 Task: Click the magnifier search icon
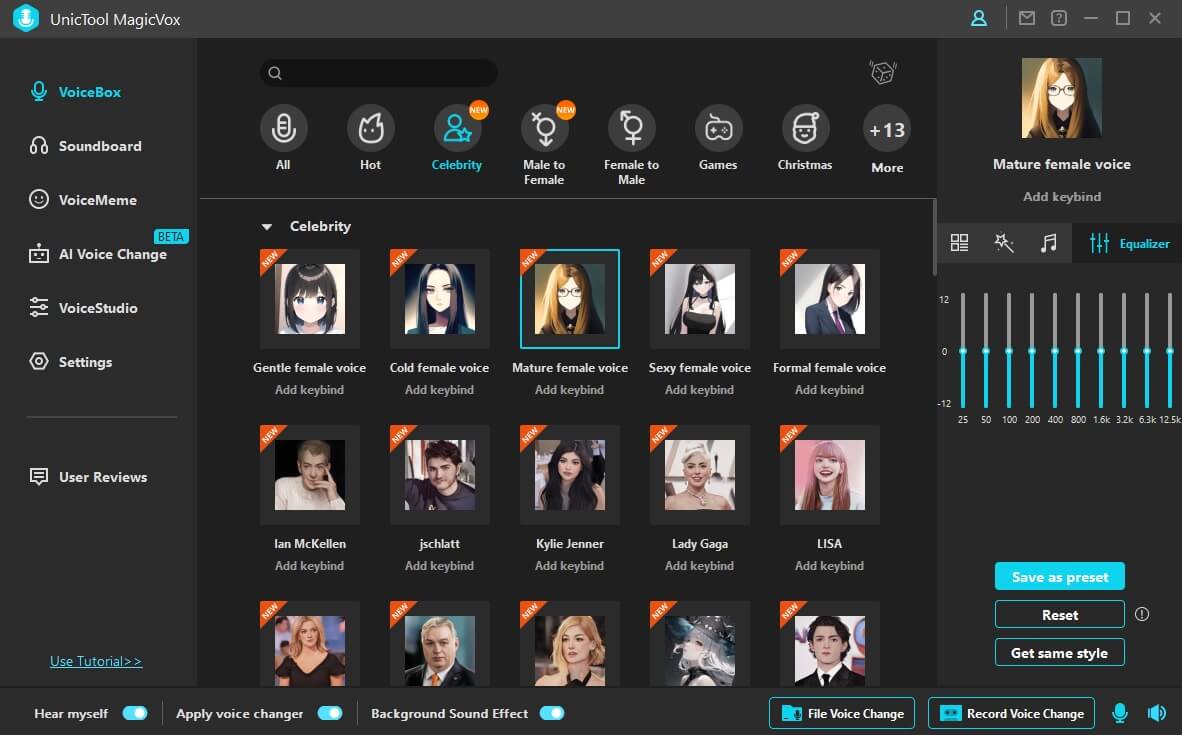[x=275, y=73]
